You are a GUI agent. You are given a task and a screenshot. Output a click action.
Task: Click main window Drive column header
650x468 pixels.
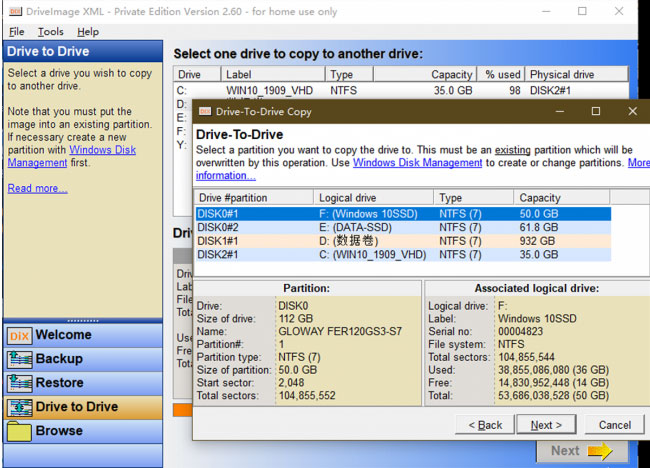pos(197,75)
